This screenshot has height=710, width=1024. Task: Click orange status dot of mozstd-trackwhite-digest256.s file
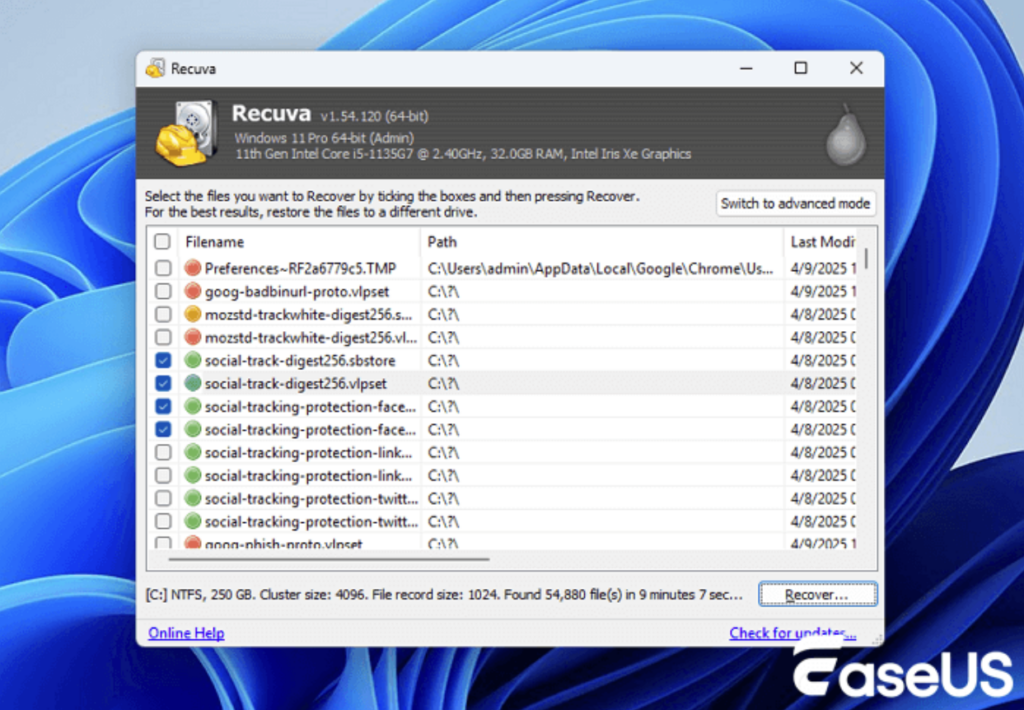coord(193,314)
